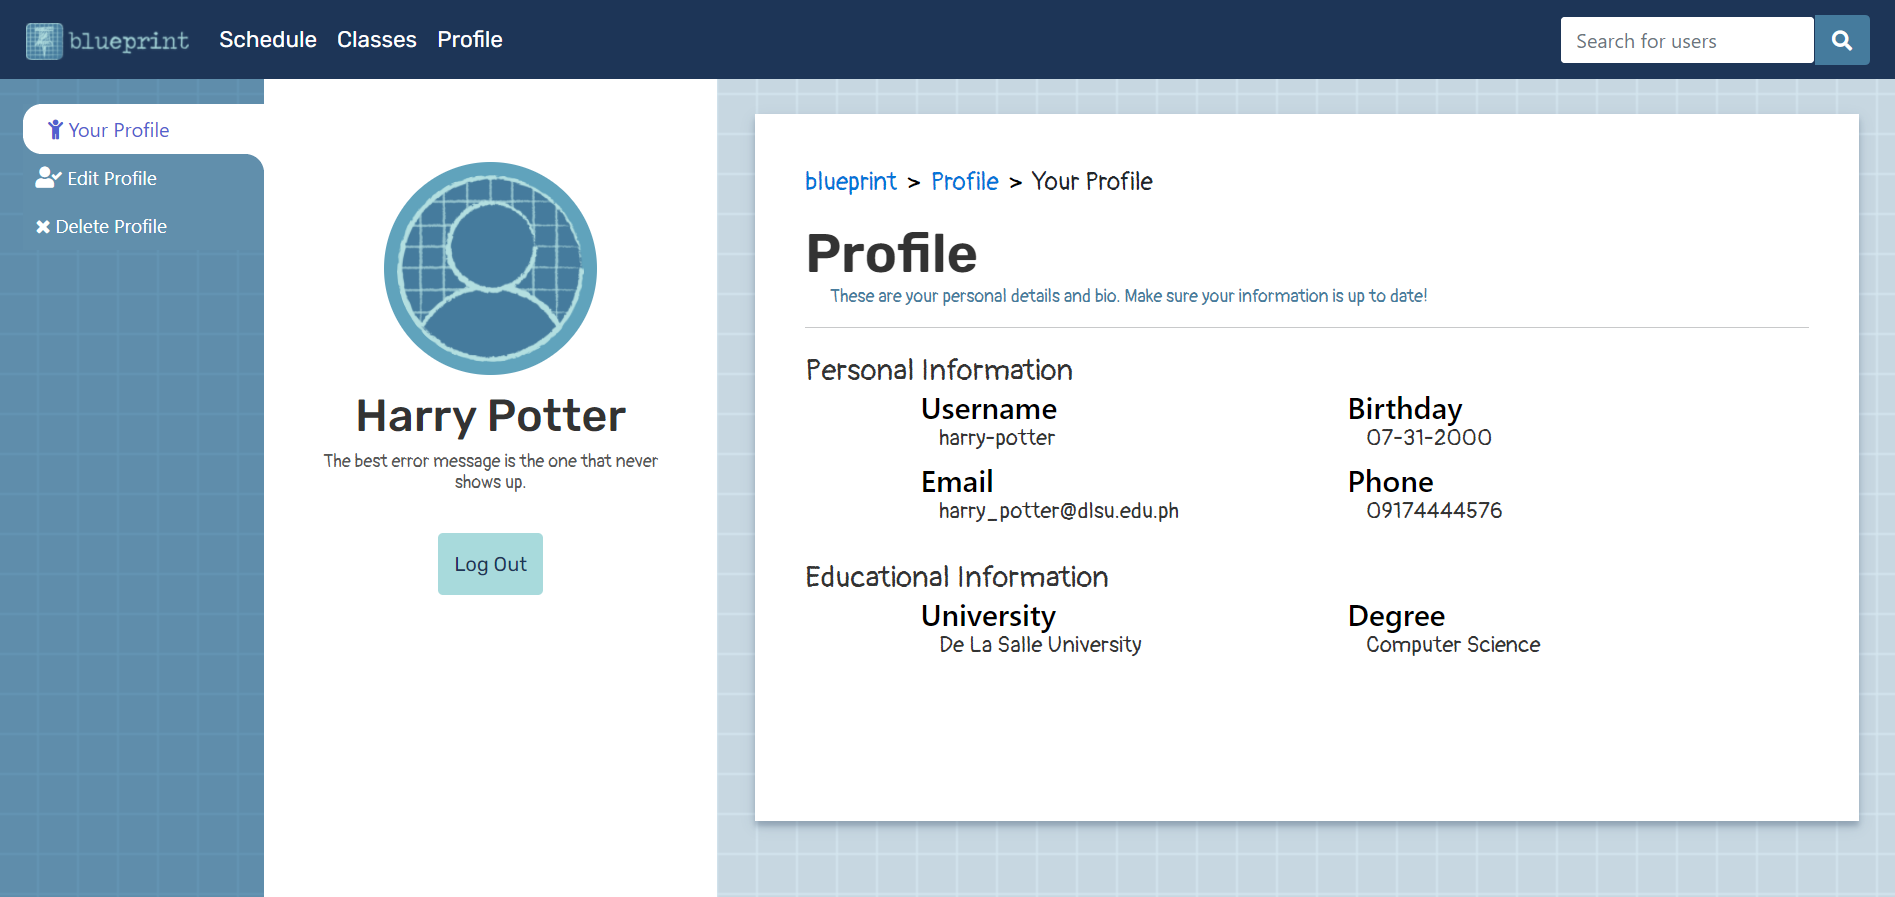
Task: Click the large Profile page heading
Action: coord(891,253)
